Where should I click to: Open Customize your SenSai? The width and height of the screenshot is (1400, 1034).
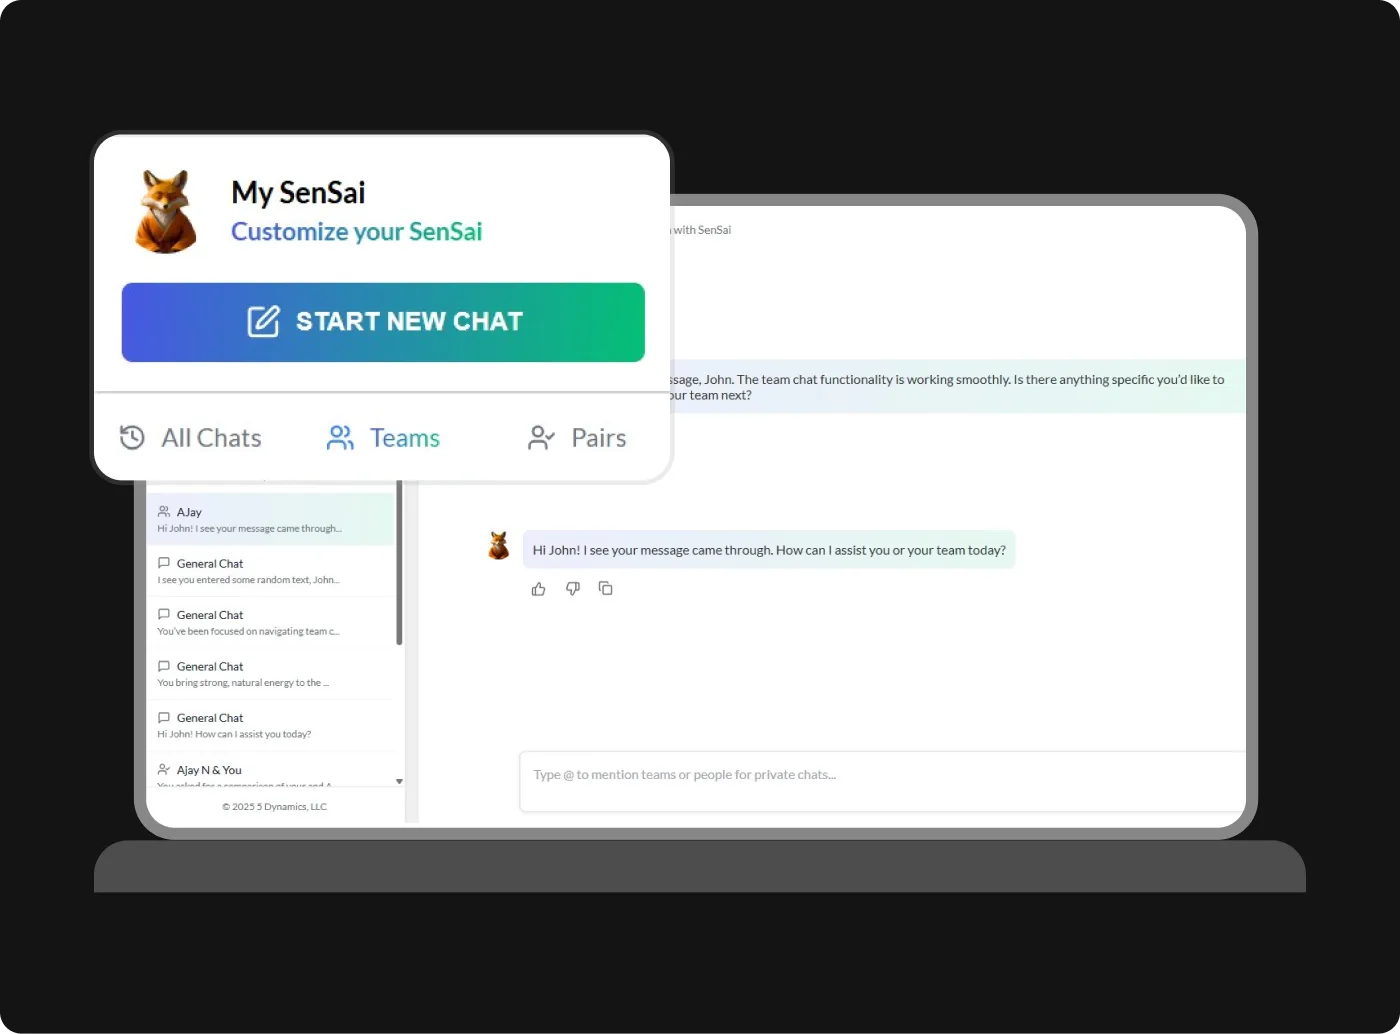[x=356, y=231]
